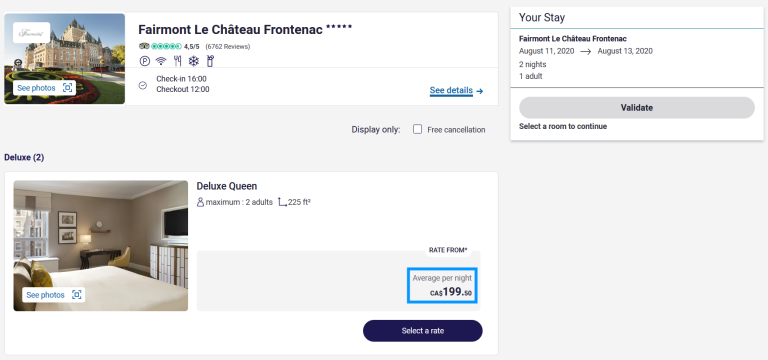Click the Deluxe Queen room thumbnail

[100, 245]
